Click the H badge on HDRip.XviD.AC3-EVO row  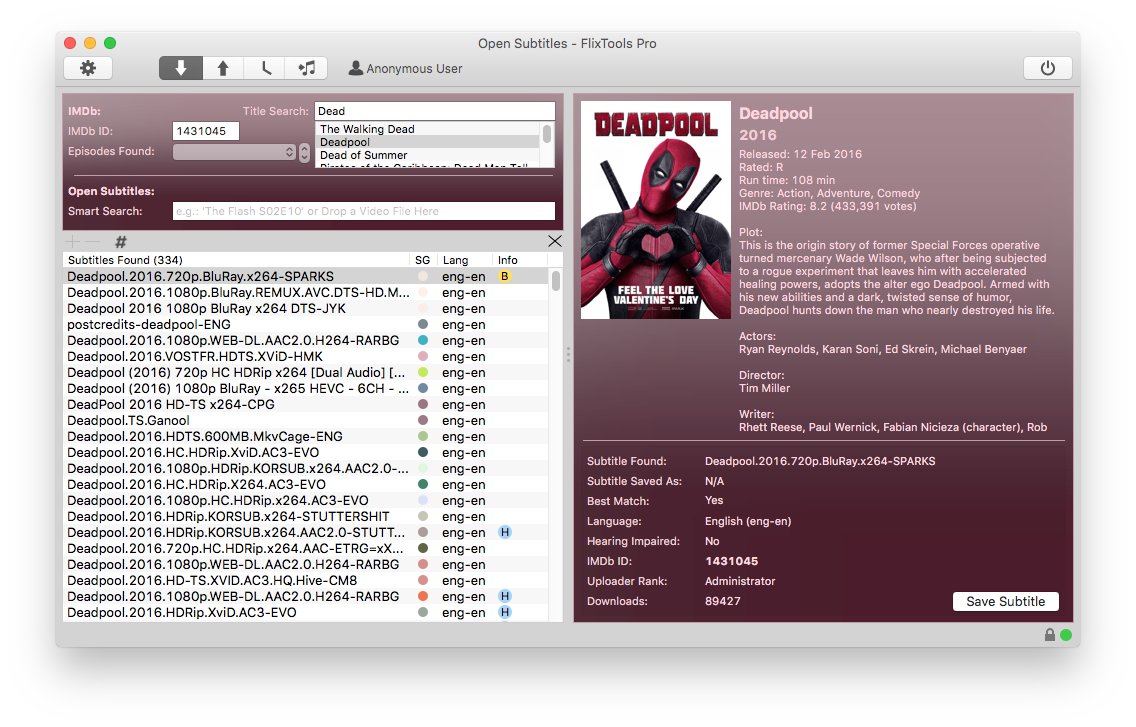click(505, 612)
